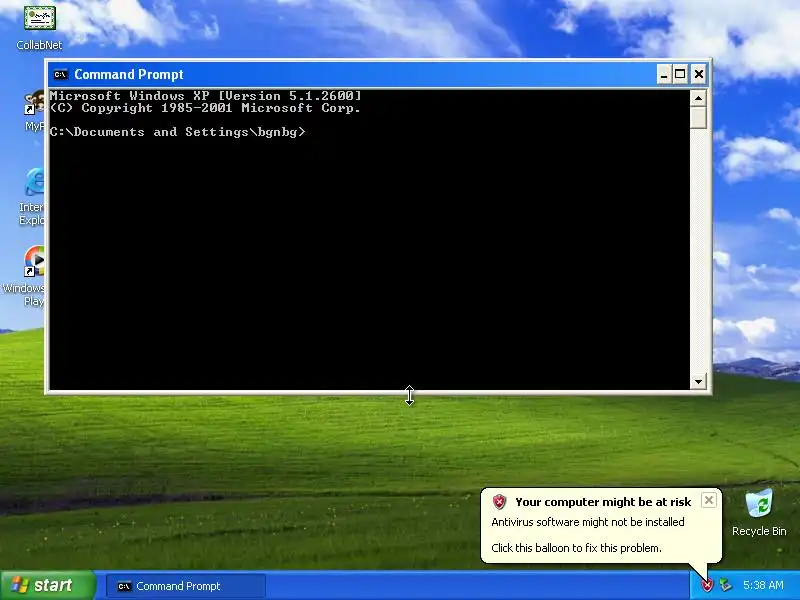
Task: Click the Command Prompt taskbar button
Action: (186, 586)
